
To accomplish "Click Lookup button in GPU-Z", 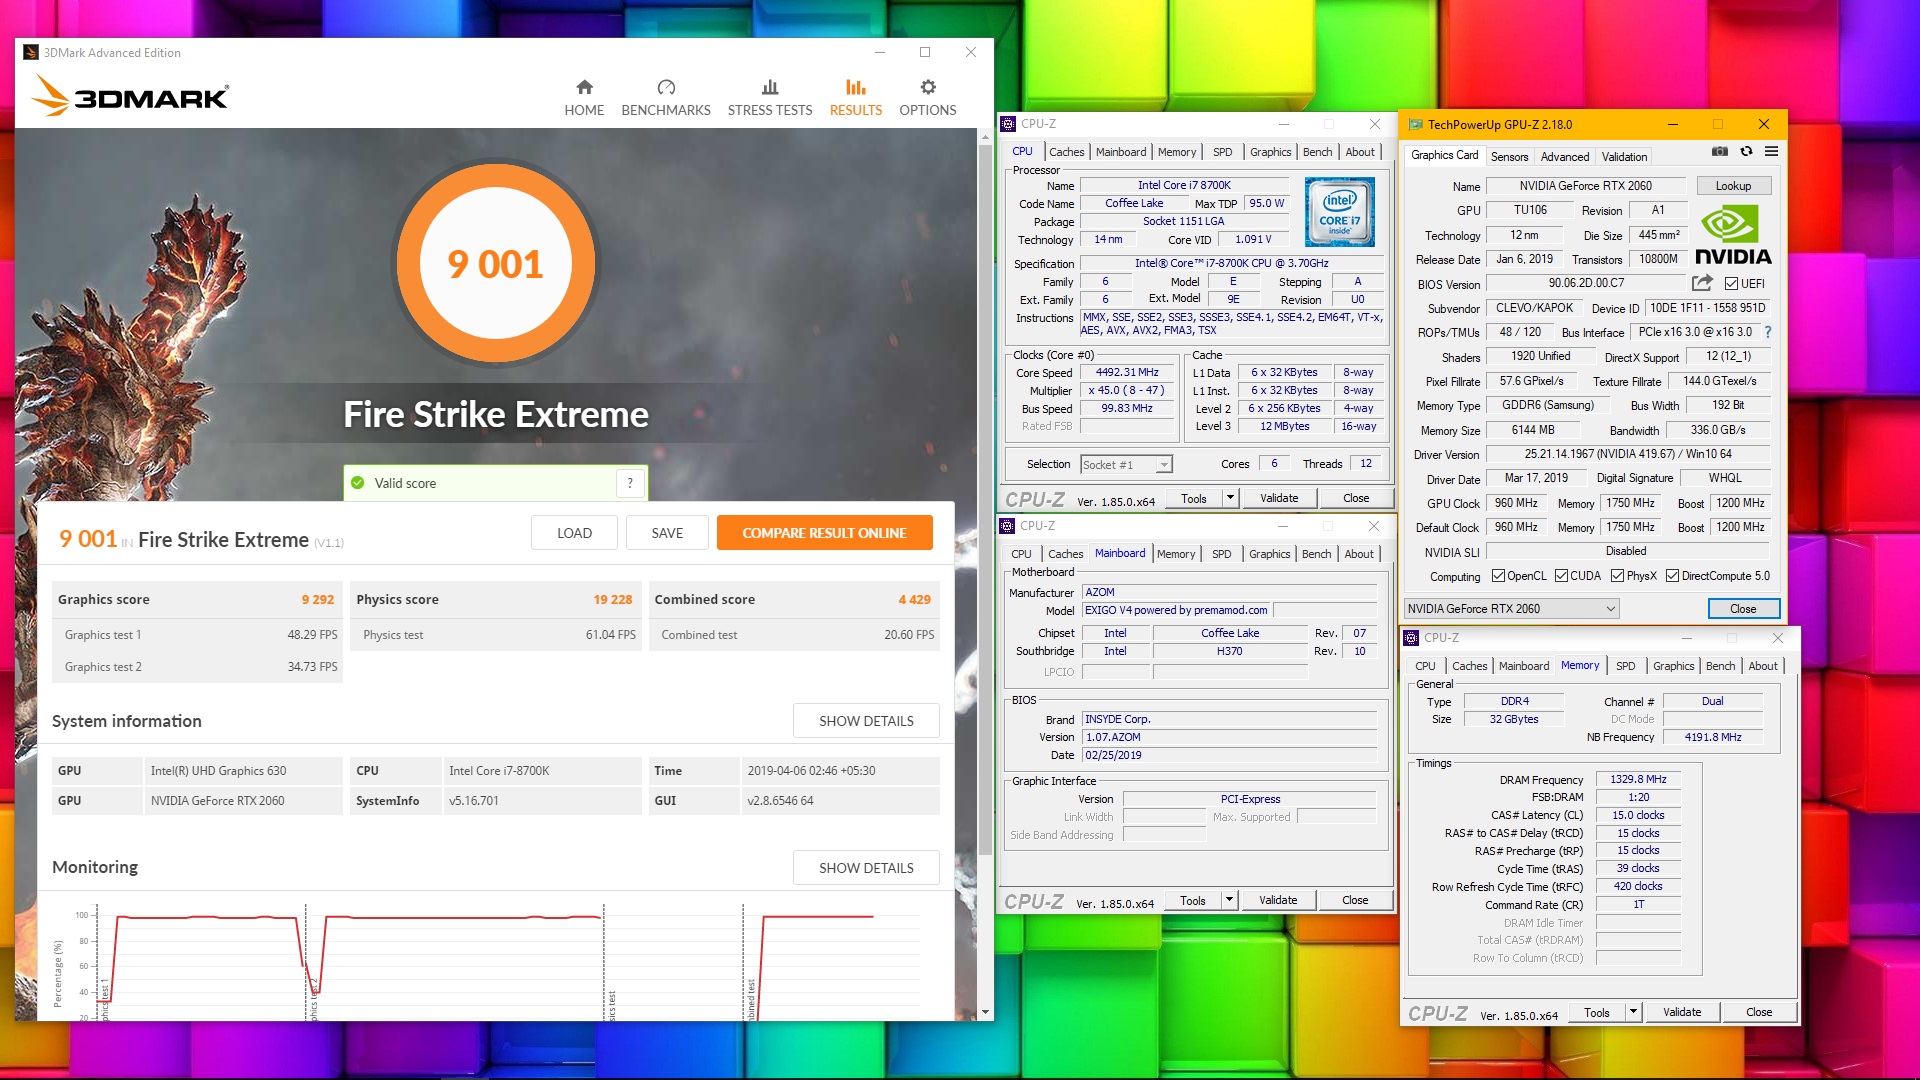I will point(1733,186).
